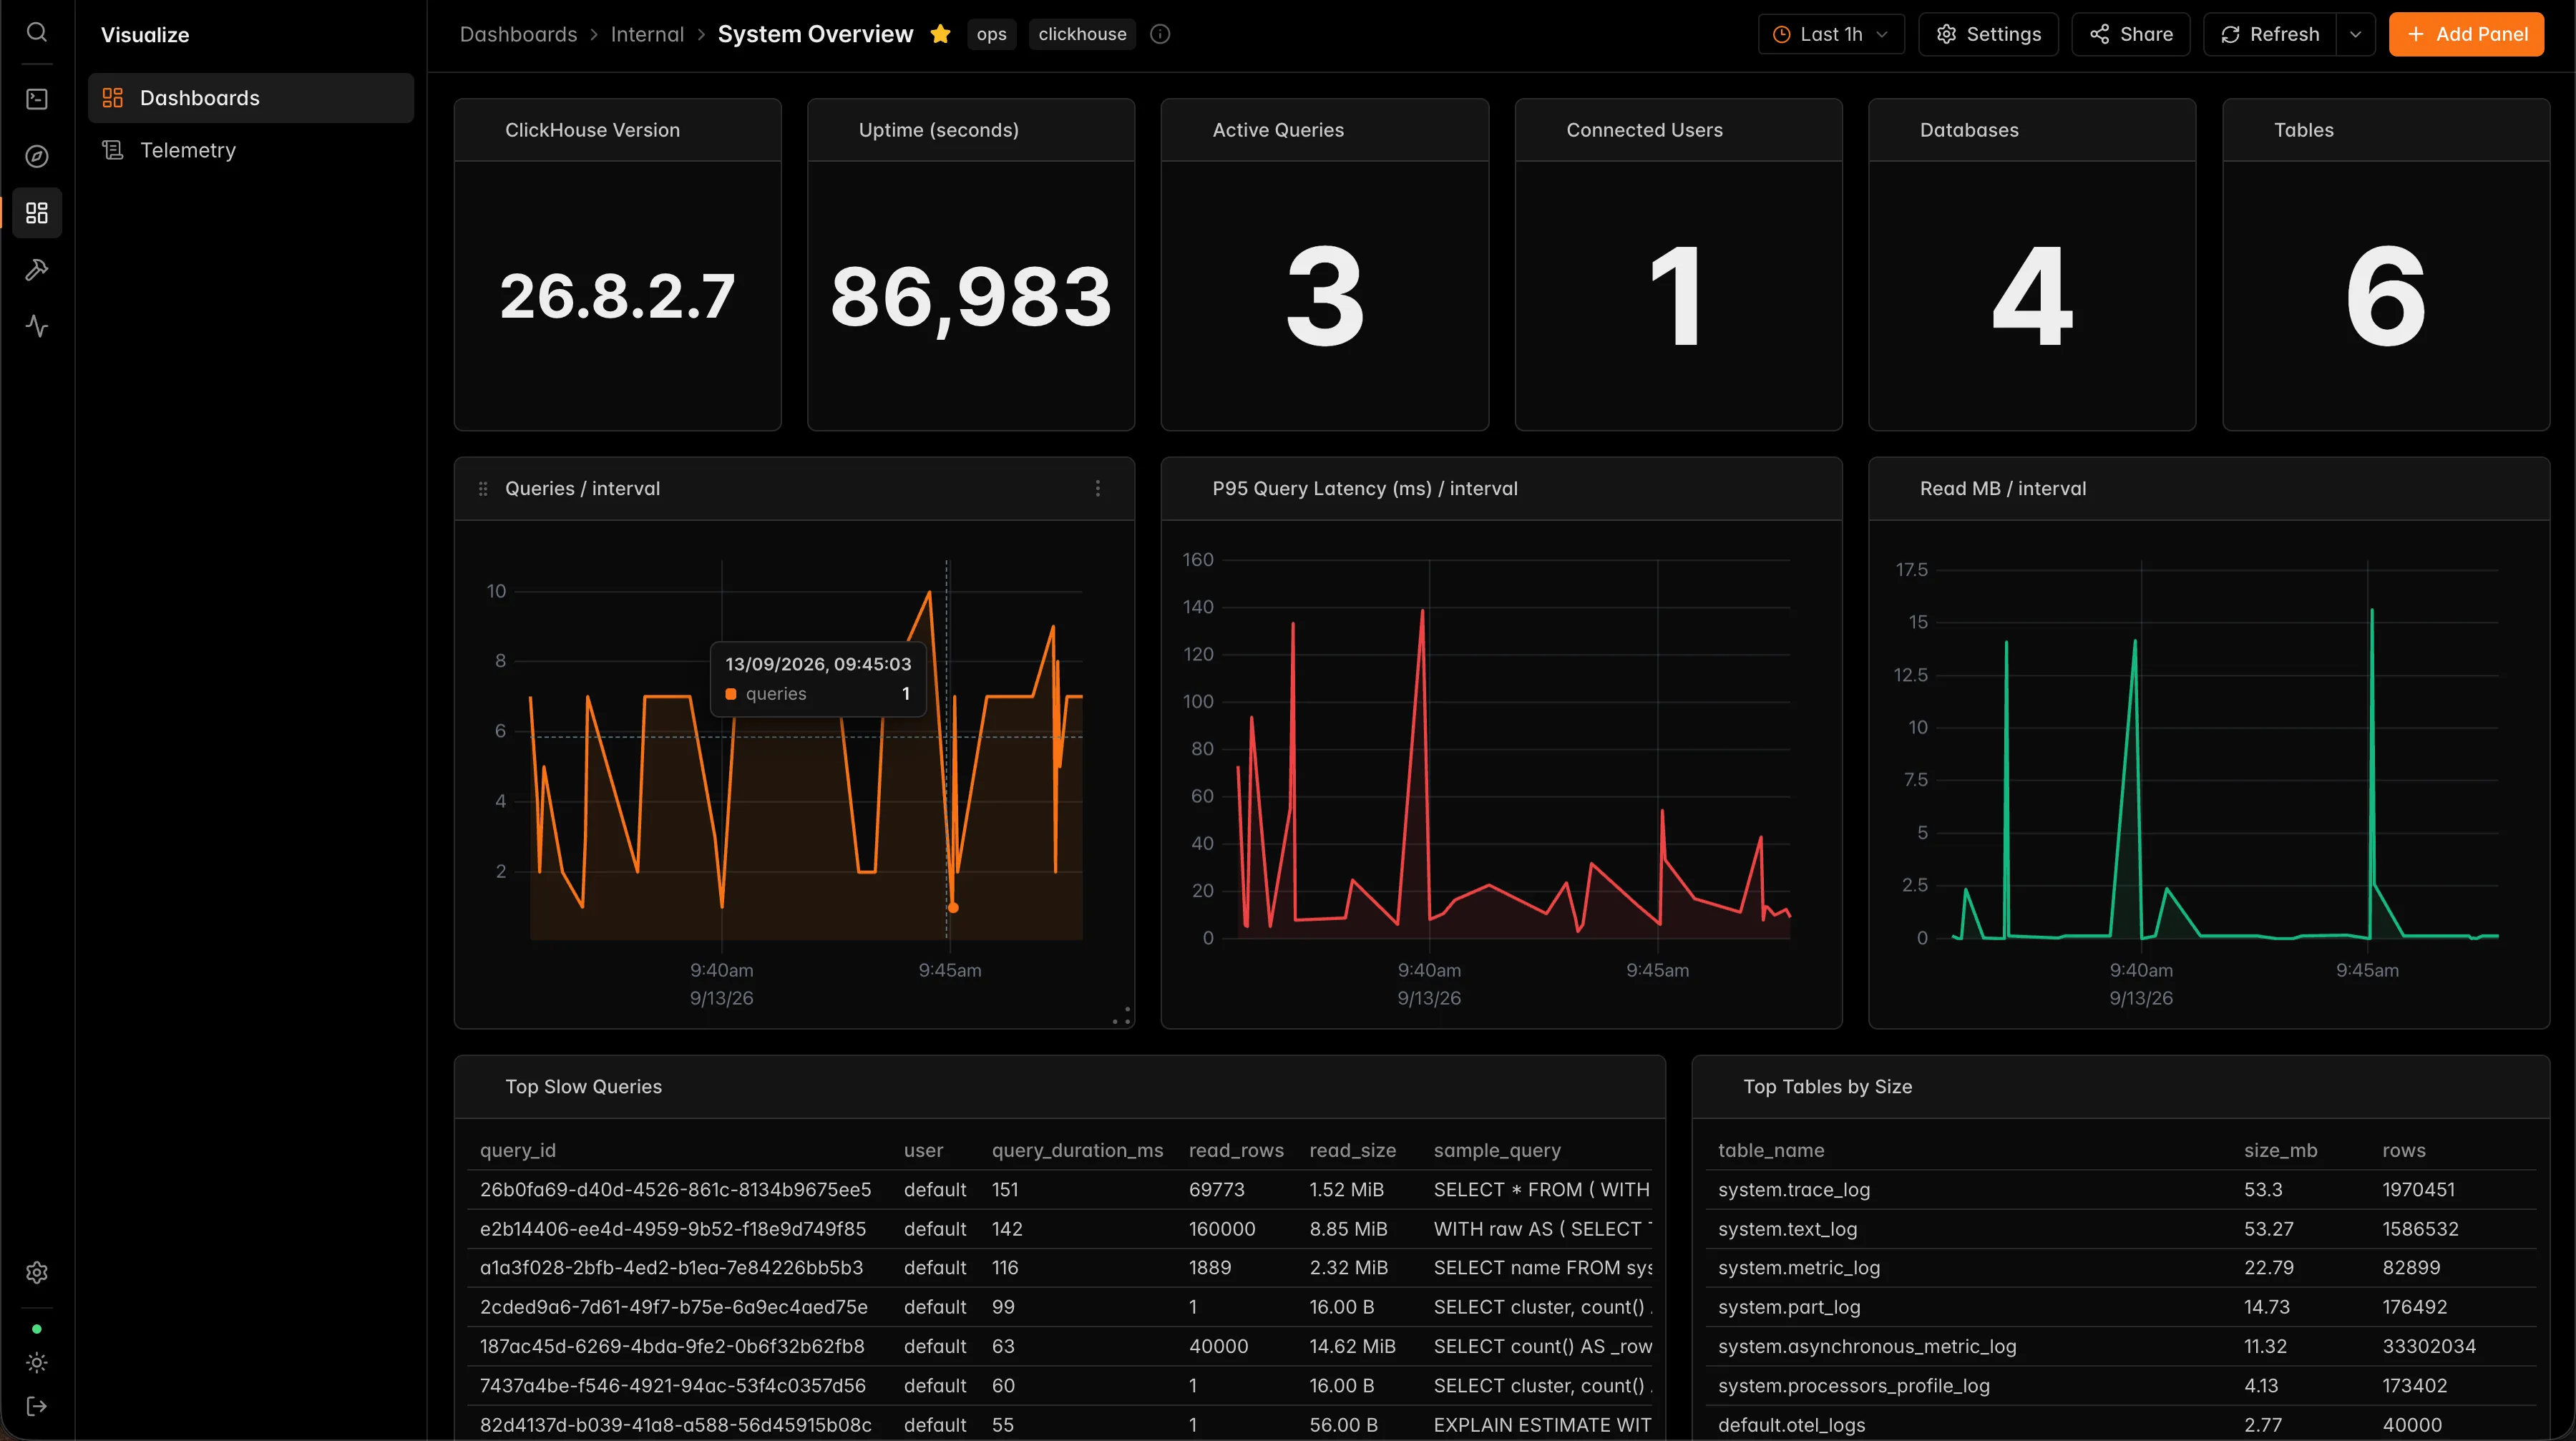The width and height of the screenshot is (2576, 1441).
Task: Click the system.trace_log table row
Action: (2120, 1189)
